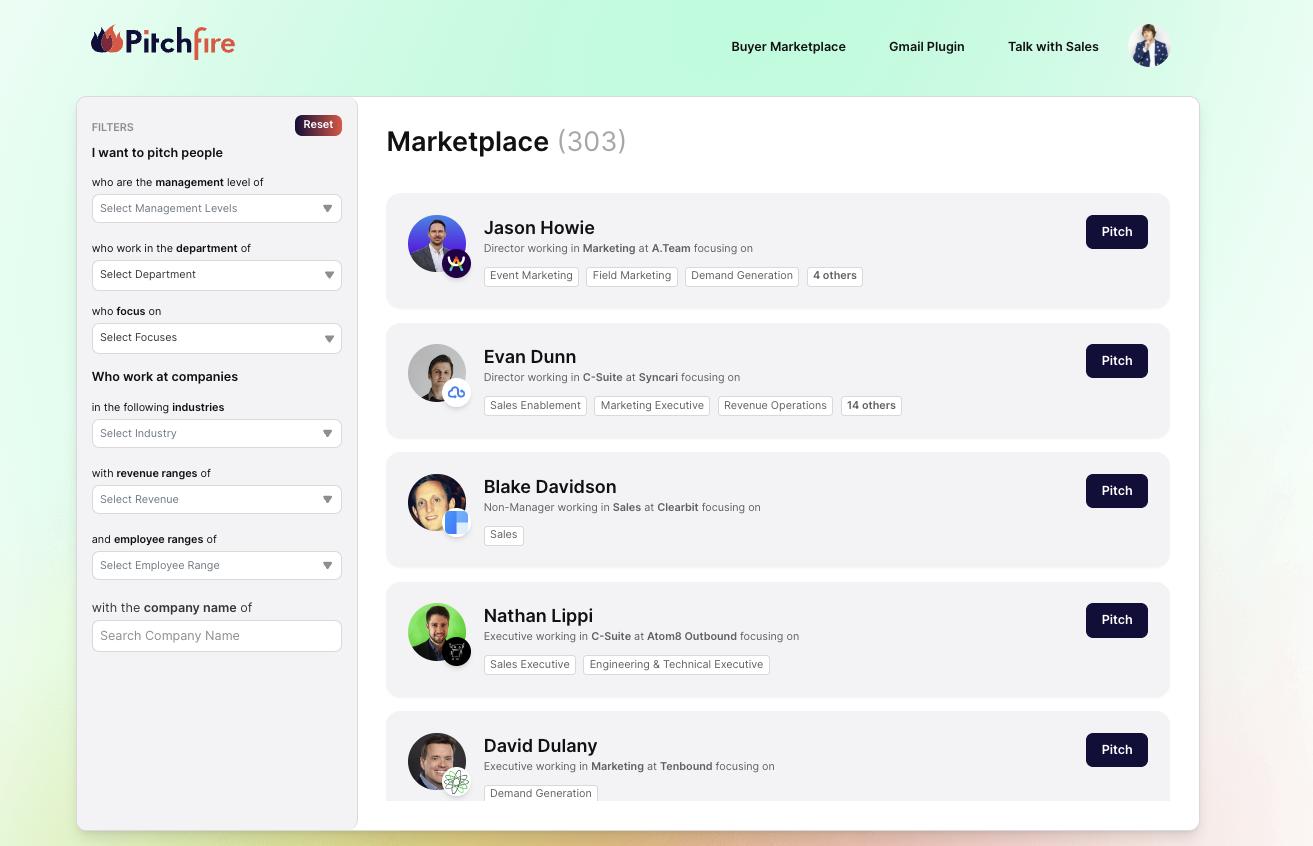The height and width of the screenshot is (846, 1313).
Task: Open the Select Industry dropdown
Action: point(217,434)
